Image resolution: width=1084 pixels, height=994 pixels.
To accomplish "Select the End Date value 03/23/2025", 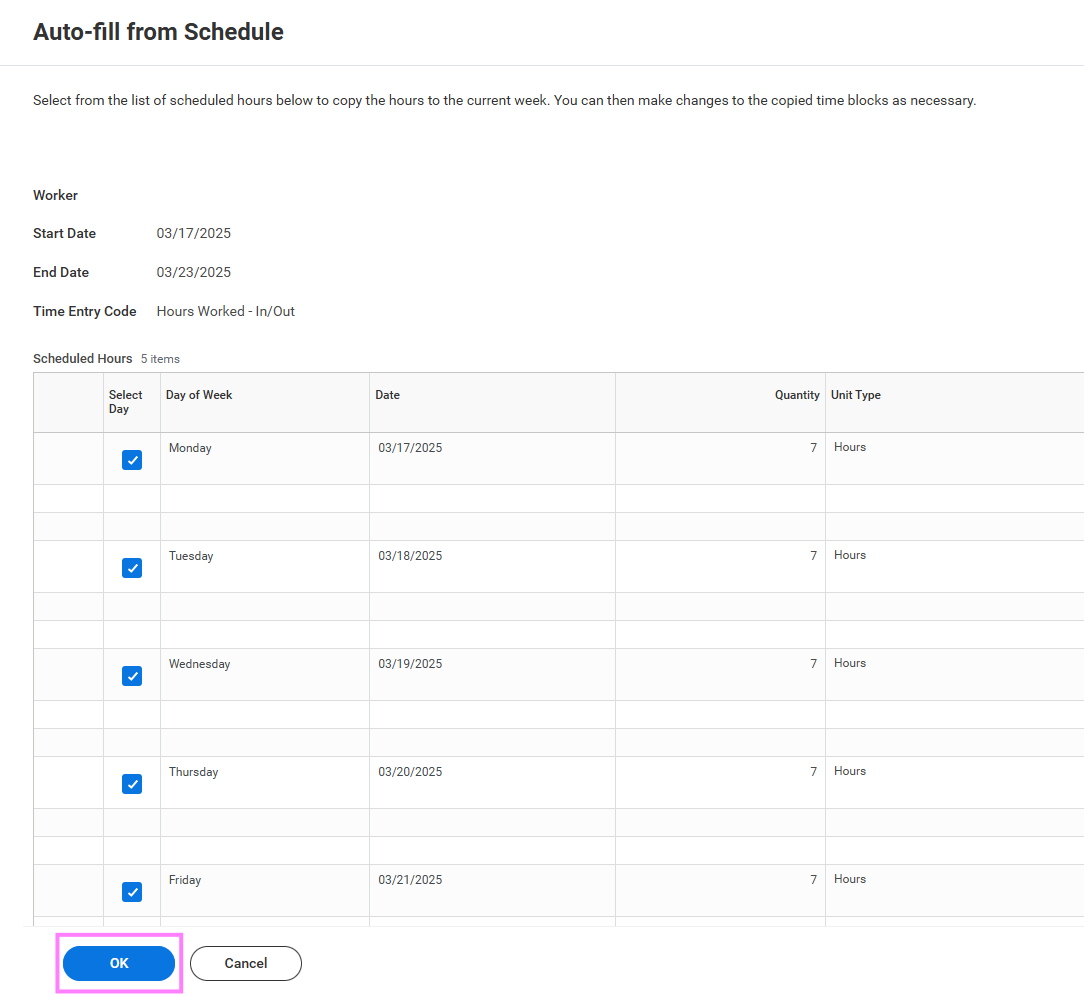I will 193,272.
